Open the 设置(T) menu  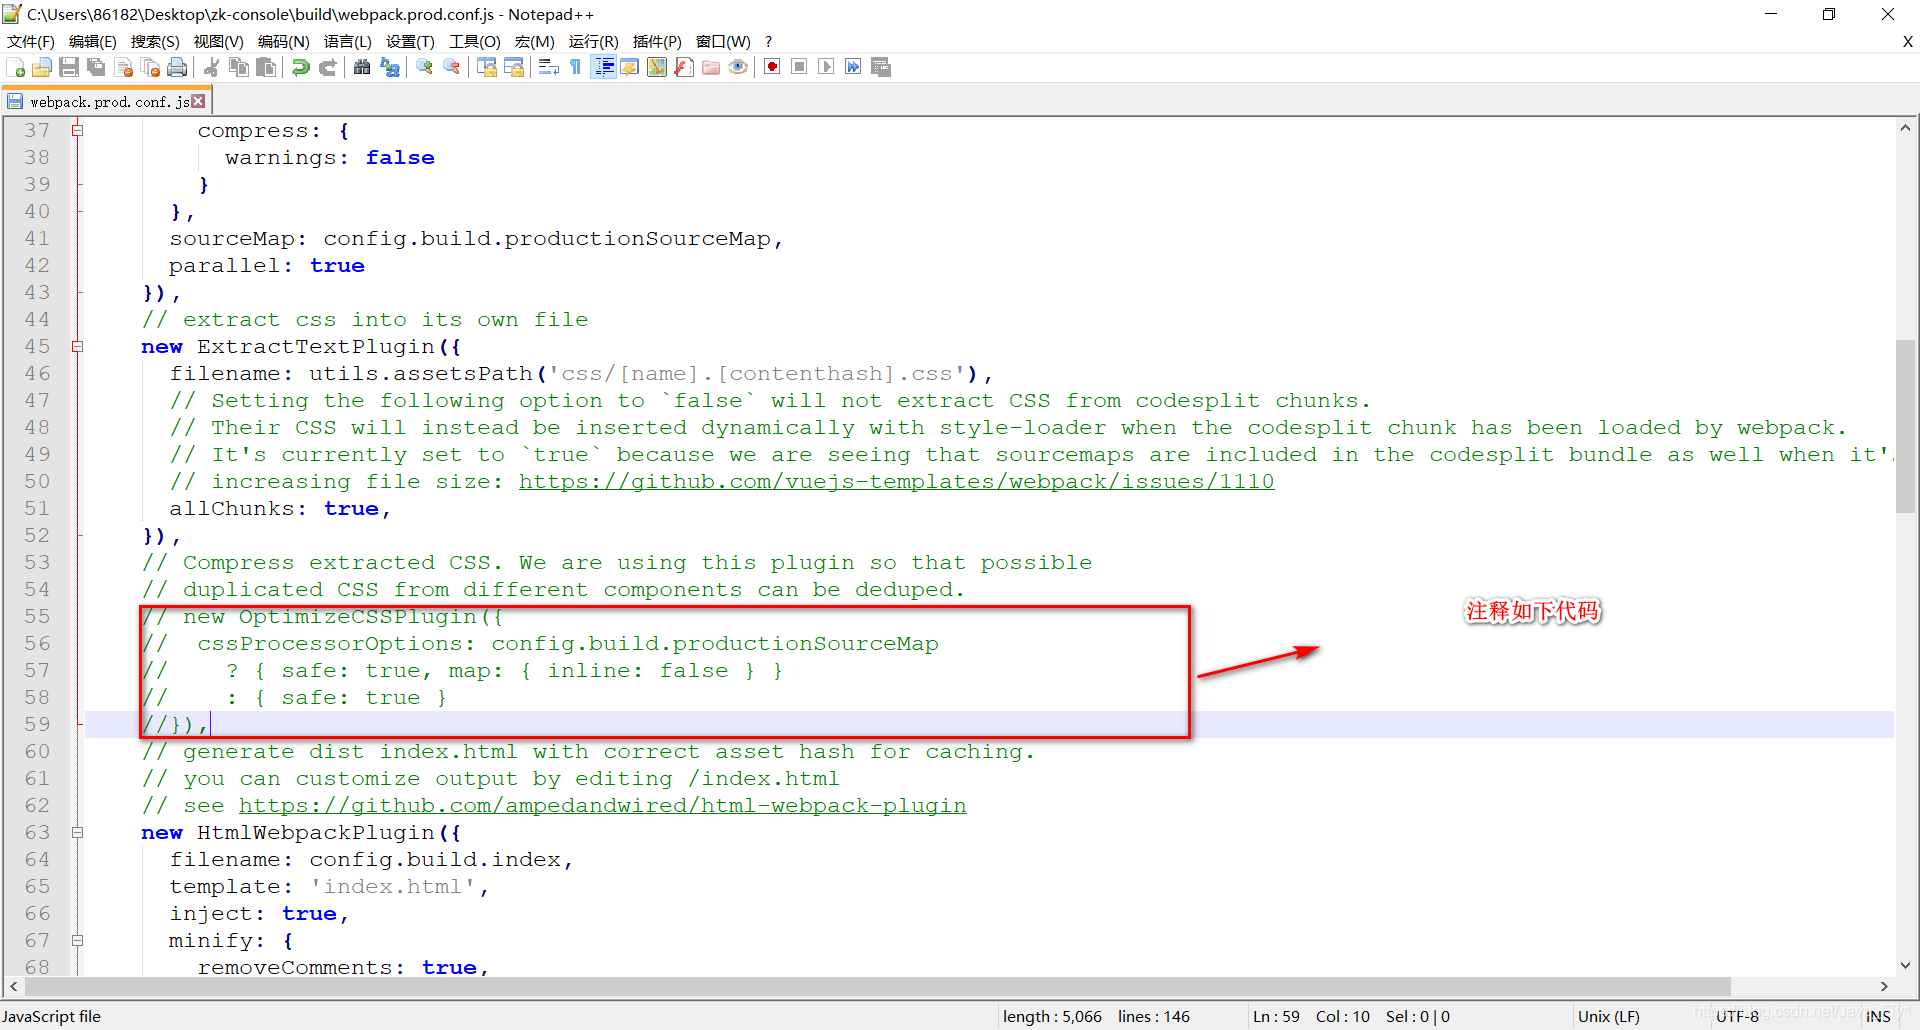click(x=411, y=41)
